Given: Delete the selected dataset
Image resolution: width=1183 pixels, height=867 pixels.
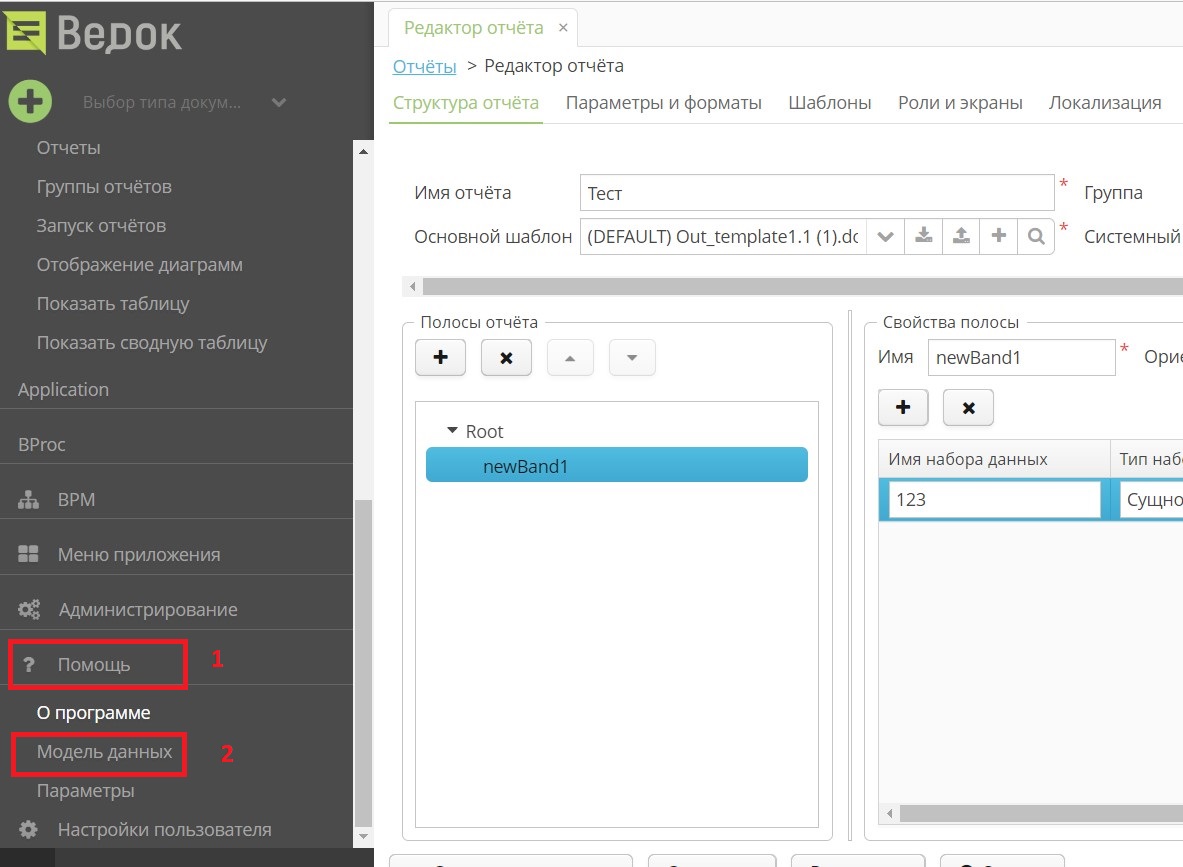Looking at the screenshot, I should (968, 407).
